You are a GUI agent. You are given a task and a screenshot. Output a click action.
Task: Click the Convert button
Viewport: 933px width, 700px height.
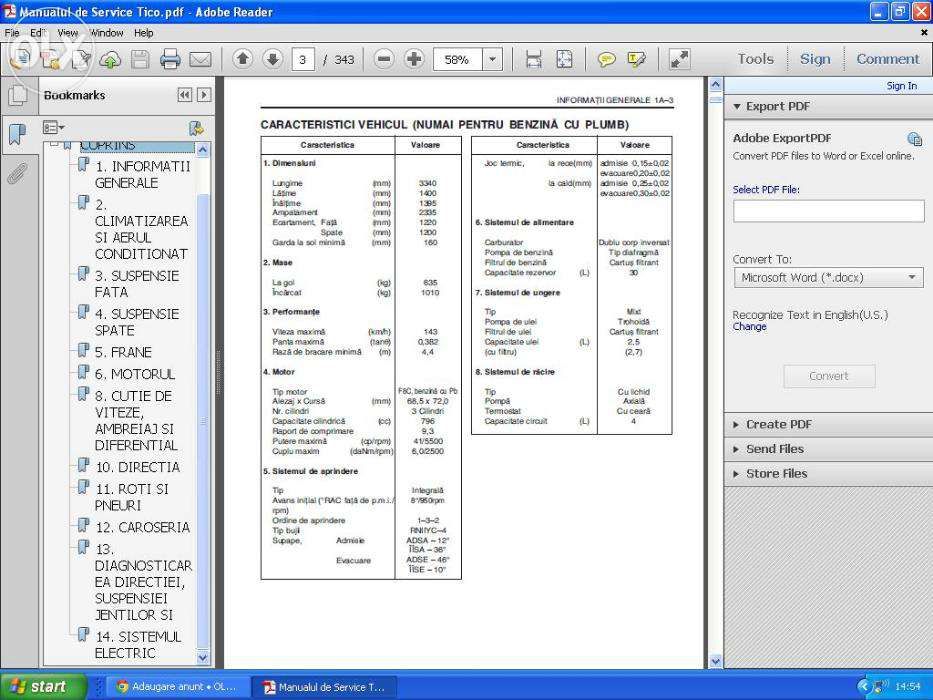coord(829,376)
